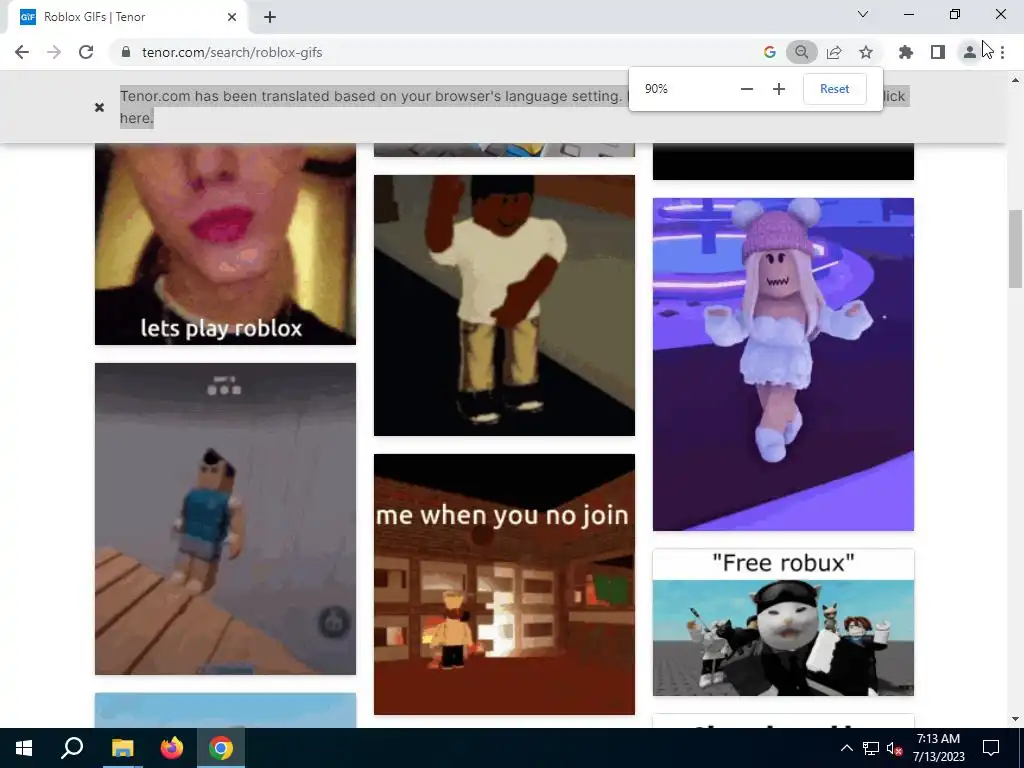1024x768 pixels.
Task: Open the Extensions puzzle icon
Action: click(906, 52)
